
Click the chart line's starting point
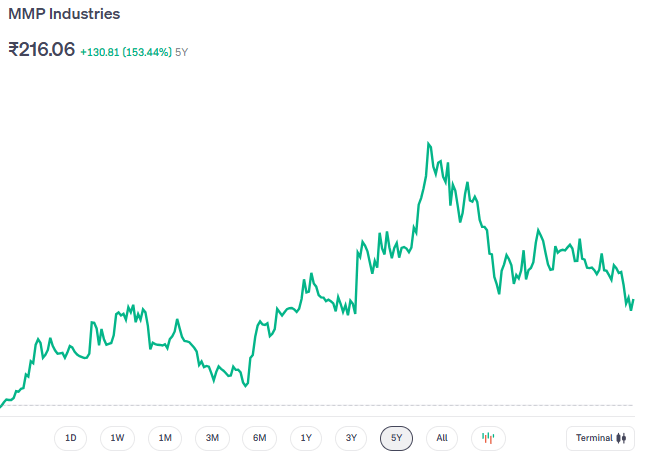coord(2,405)
